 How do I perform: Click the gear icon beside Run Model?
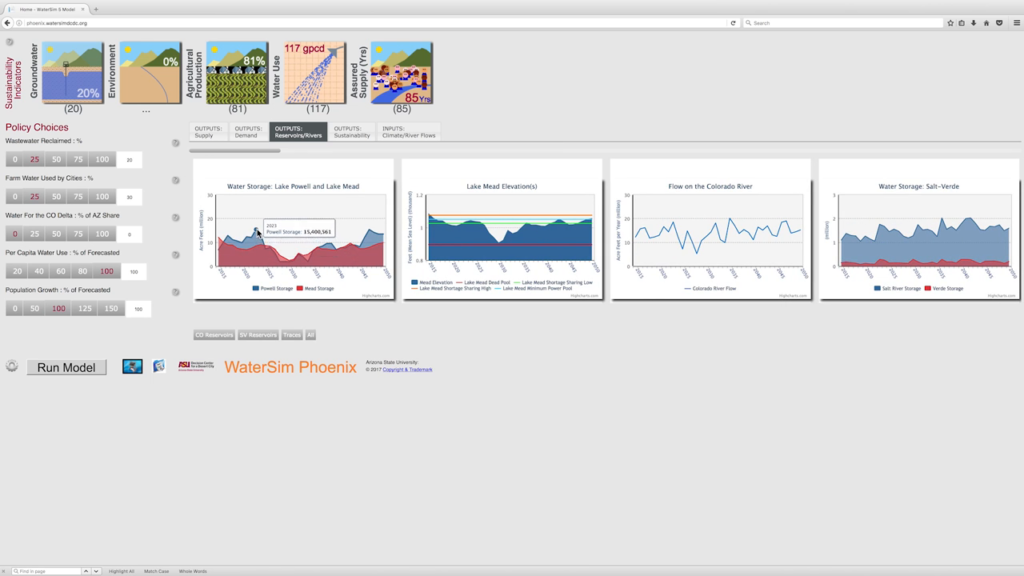coord(12,366)
